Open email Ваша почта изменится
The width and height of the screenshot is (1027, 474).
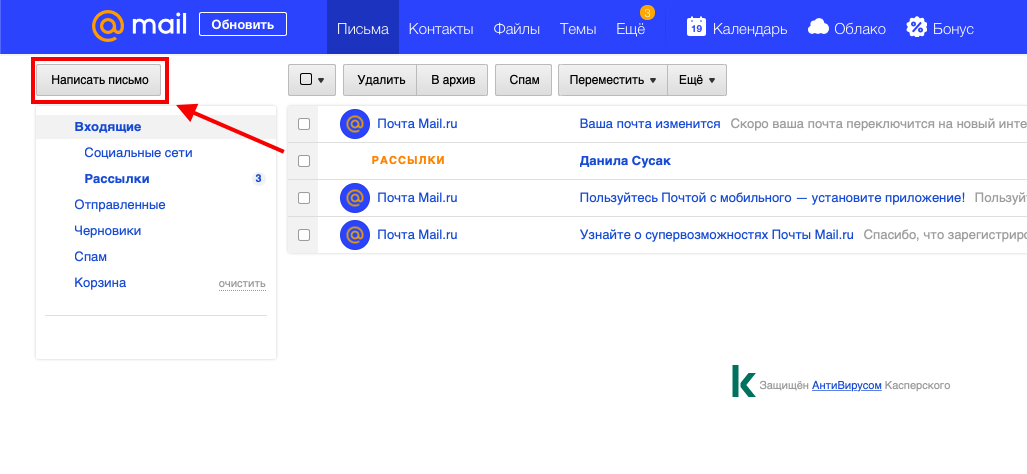pyautogui.click(x=650, y=124)
